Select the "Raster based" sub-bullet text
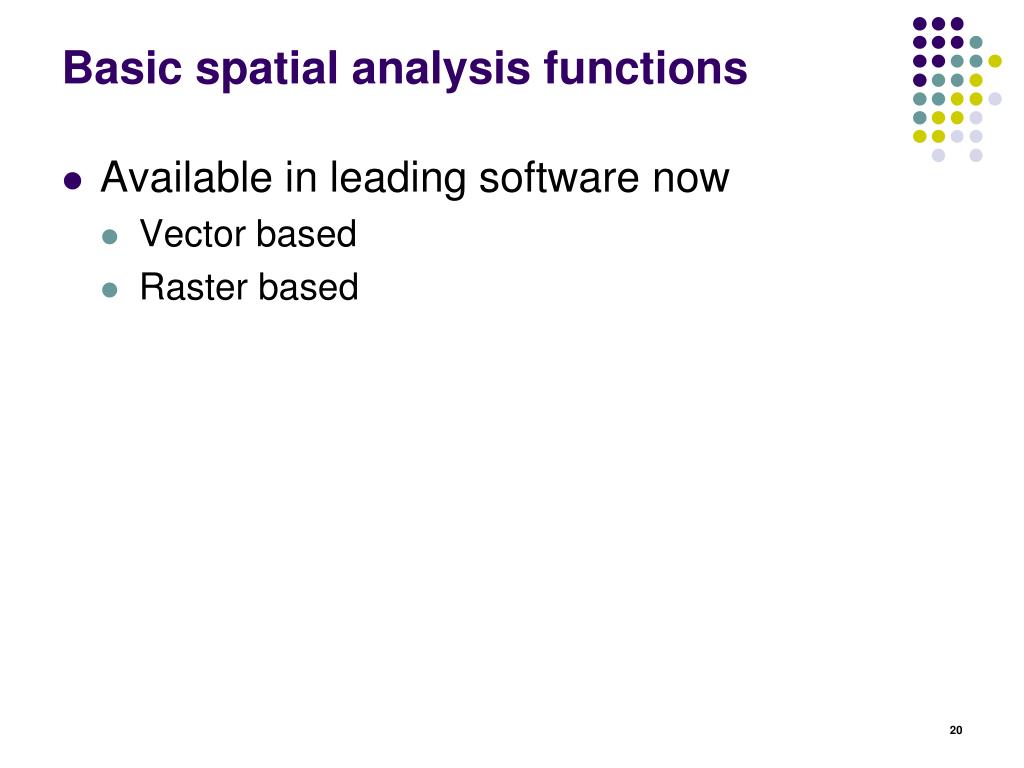Screen dimensions: 1024x768 pyautogui.click(x=249, y=287)
